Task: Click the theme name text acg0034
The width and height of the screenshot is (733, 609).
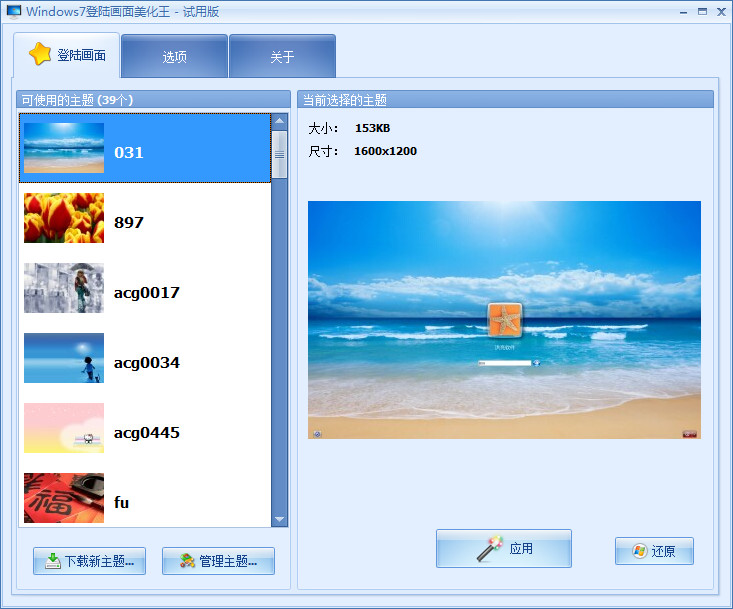Action: click(x=147, y=363)
